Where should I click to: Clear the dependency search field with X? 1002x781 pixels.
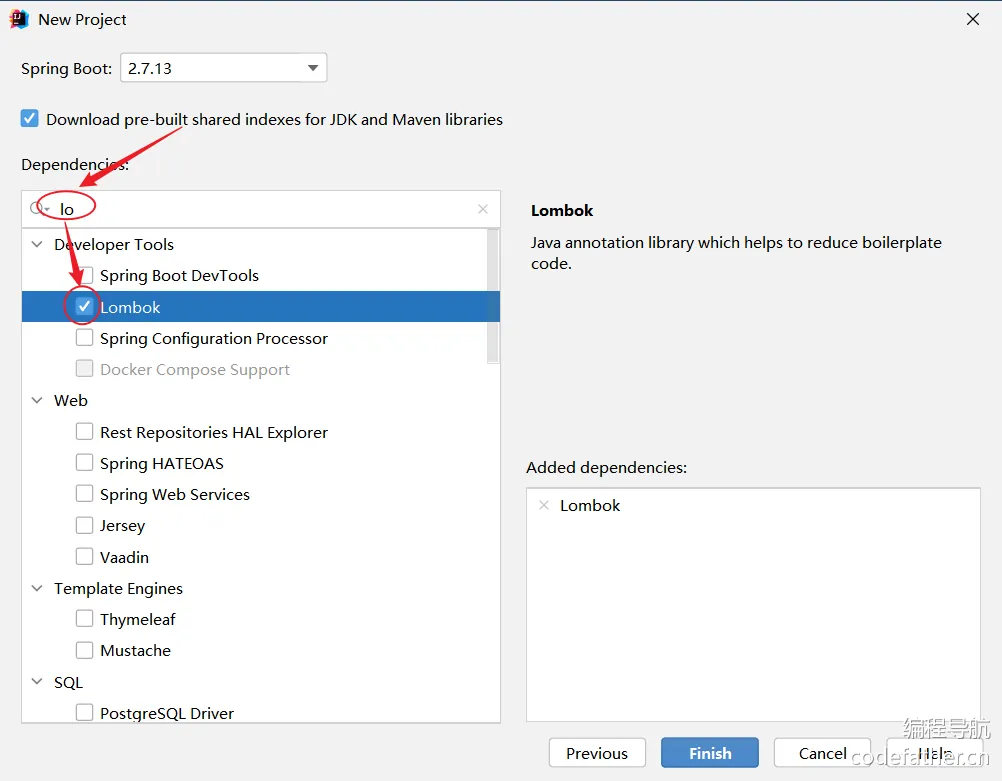[x=483, y=209]
